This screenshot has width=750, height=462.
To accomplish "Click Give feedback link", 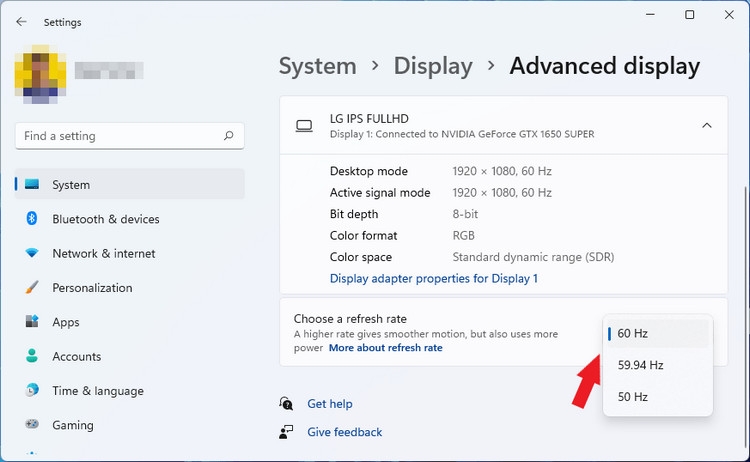I will pos(344,432).
